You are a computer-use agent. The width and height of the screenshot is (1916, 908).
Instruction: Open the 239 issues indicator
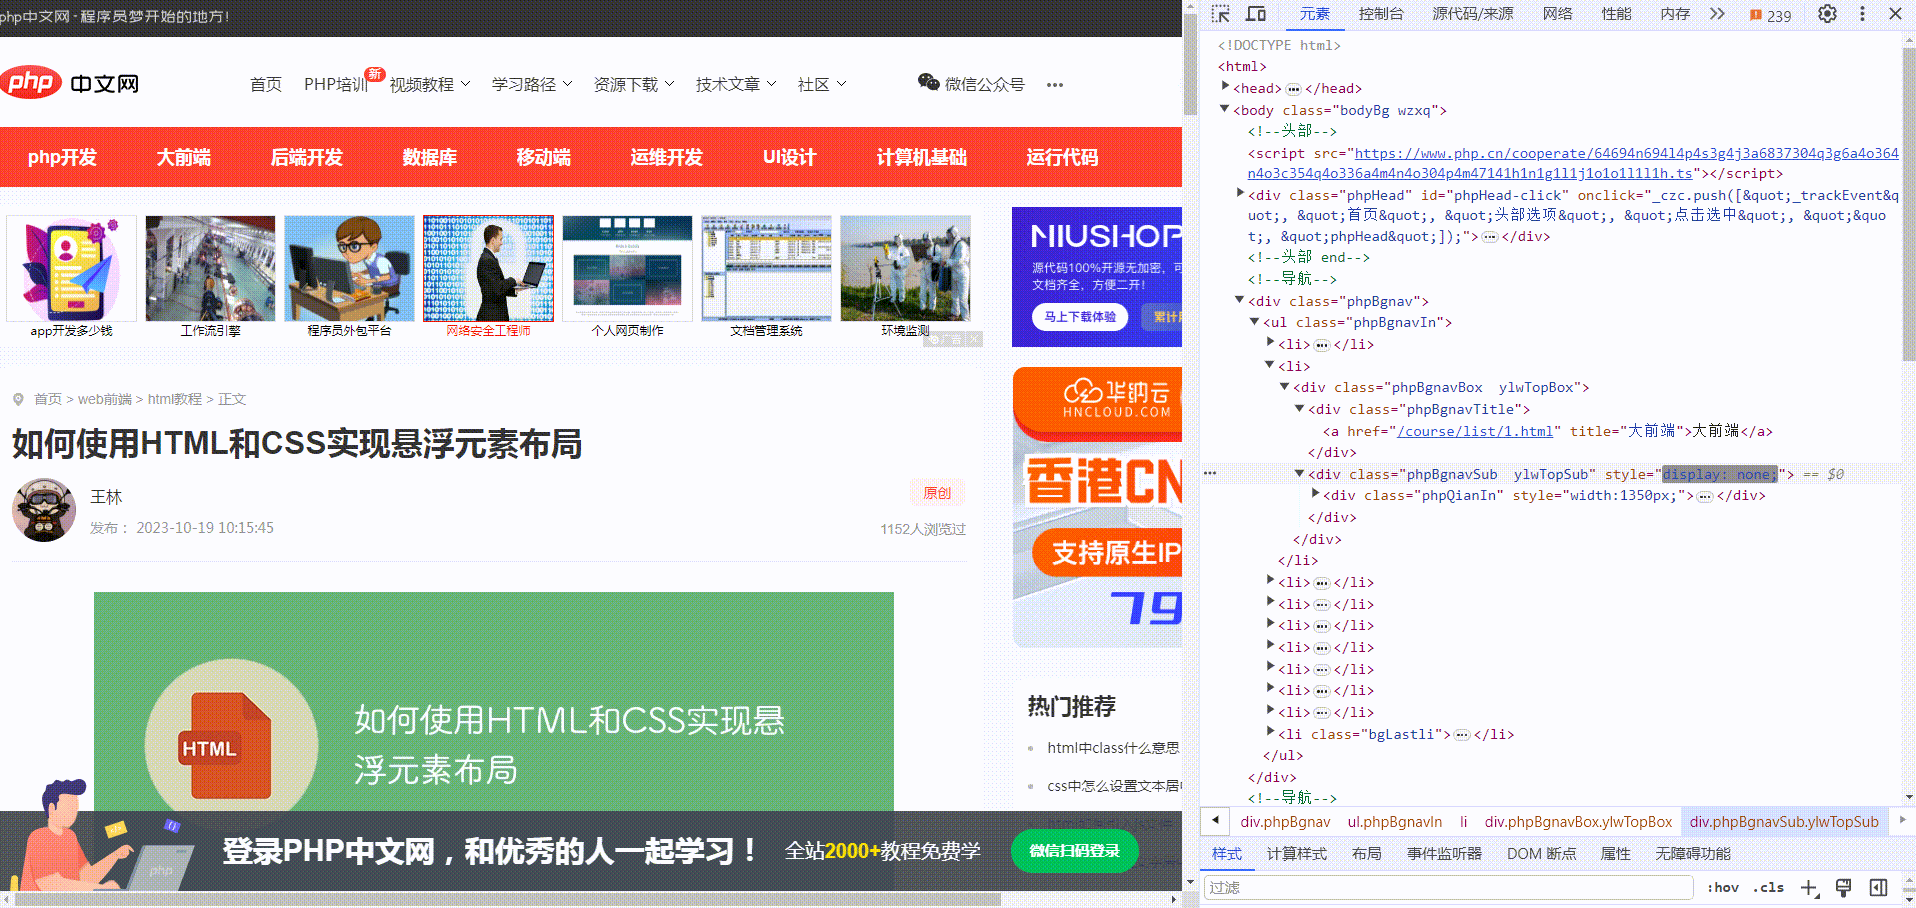coord(1770,15)
